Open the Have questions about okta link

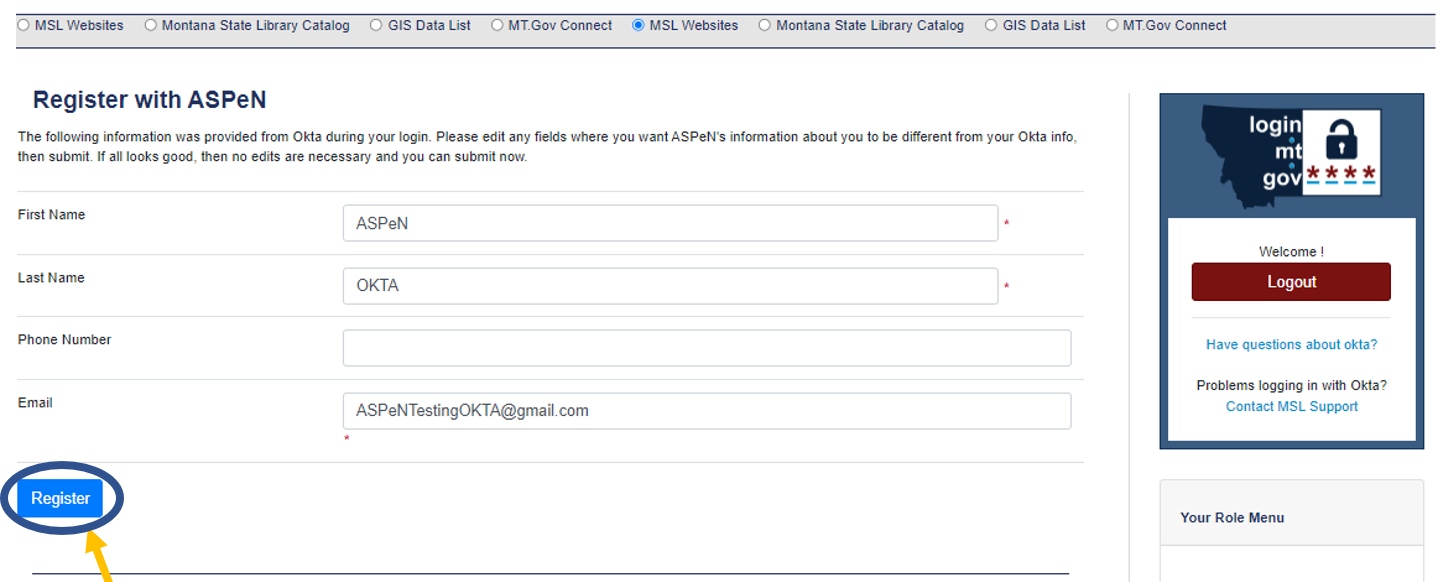coord(1291,344)
